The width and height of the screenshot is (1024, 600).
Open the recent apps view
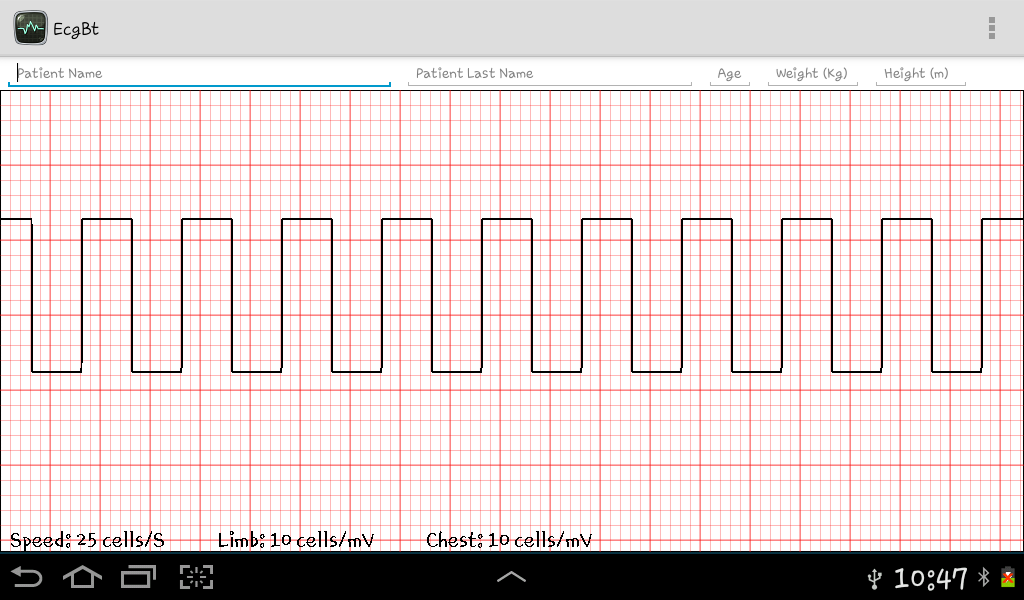tap(138, 577)
